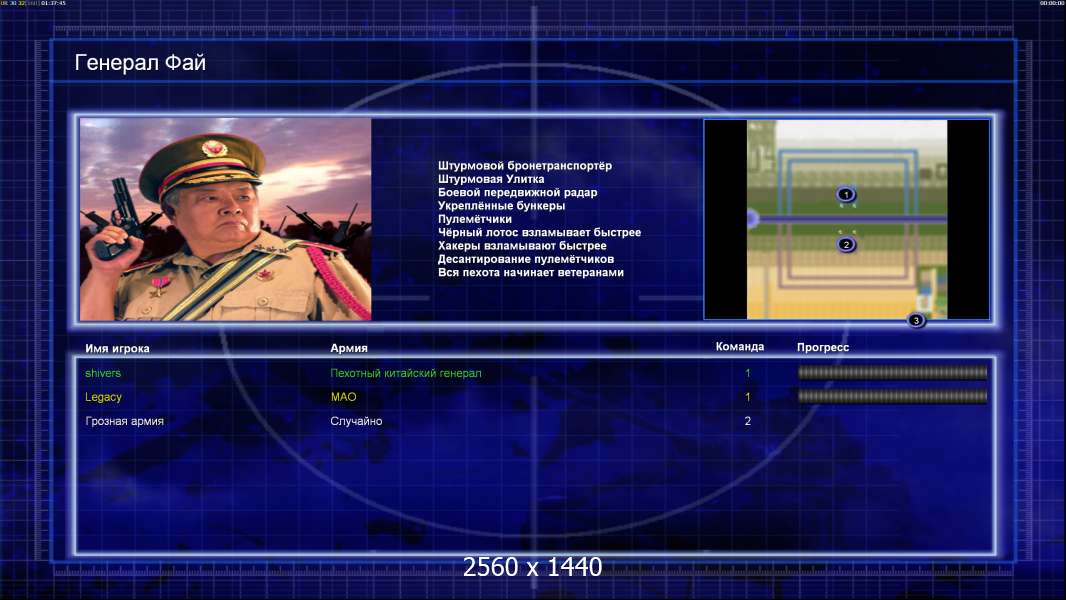Click Legacy's loading progress bar
The image size is (1066, 600).
(893, 396)
